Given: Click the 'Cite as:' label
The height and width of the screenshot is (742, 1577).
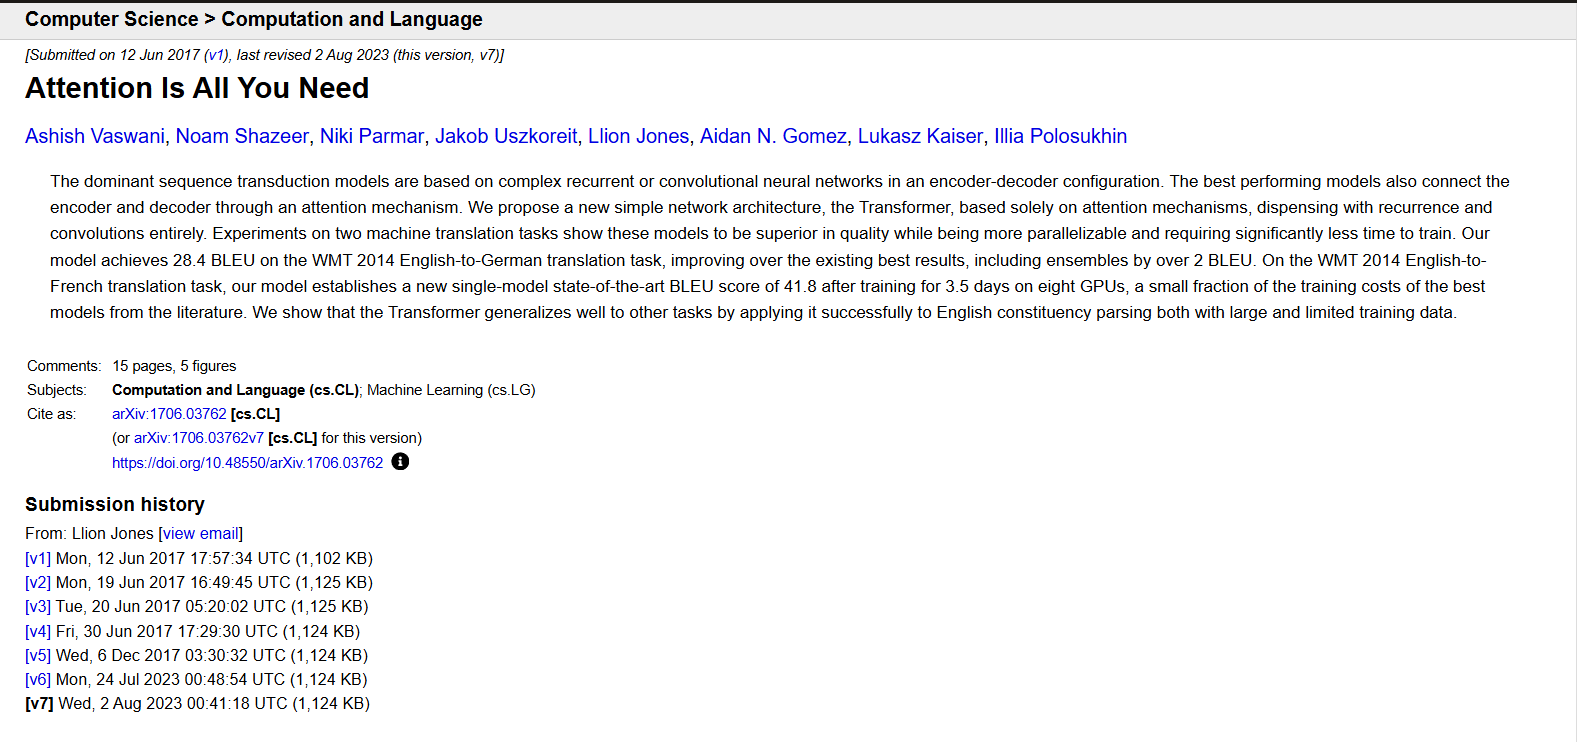Looking at the screenshot, I should click(51, 414).
